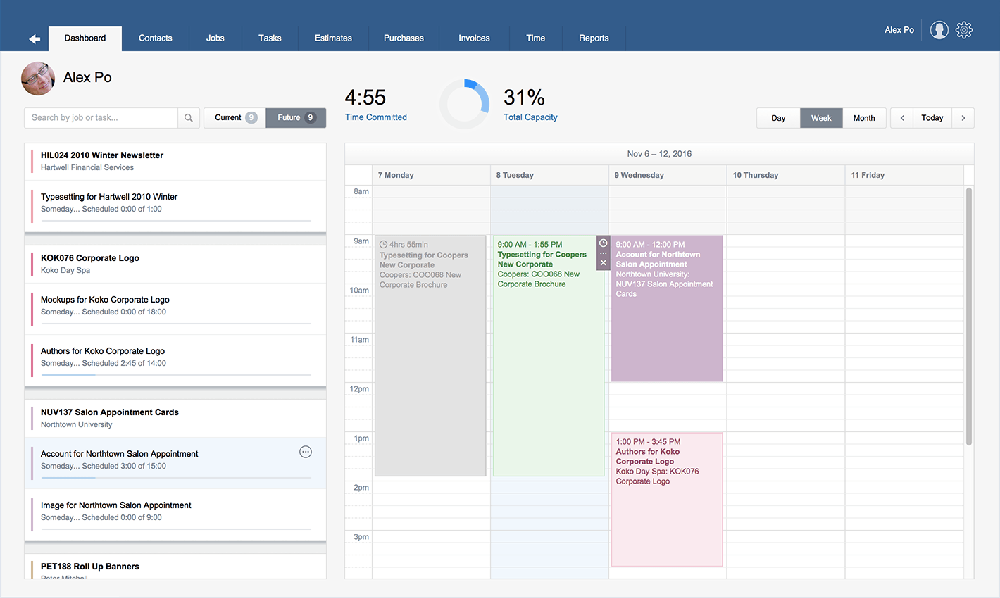Open the Reports tab
The image size is (1000, 598).
tap(594, 38)
